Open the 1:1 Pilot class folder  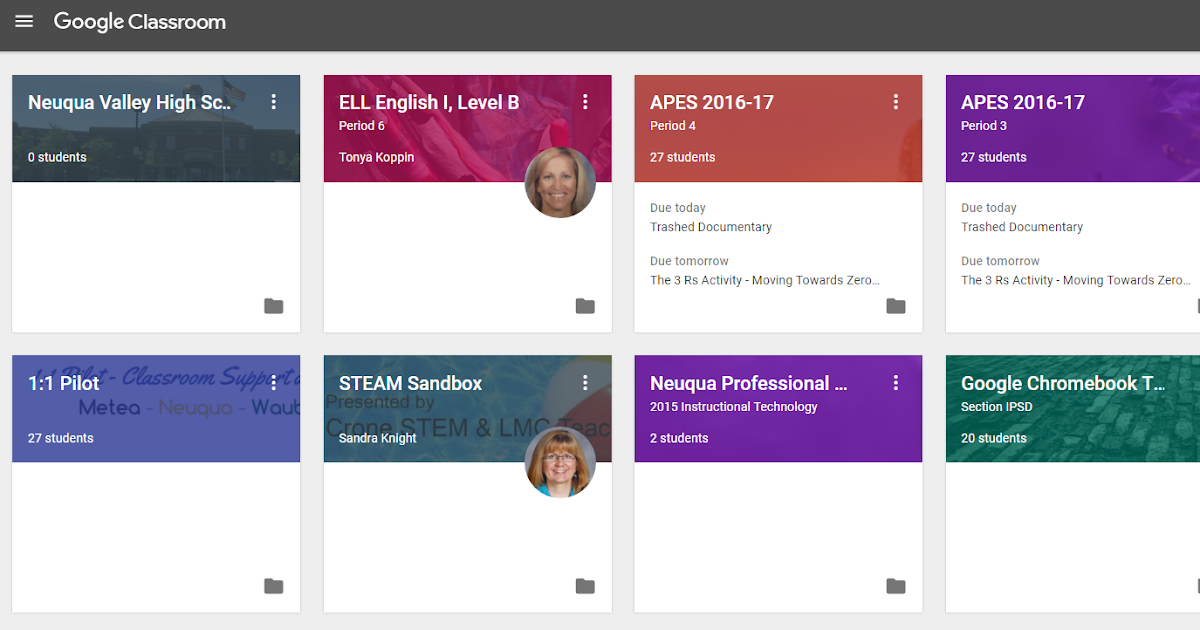click(x=274, y=586)
